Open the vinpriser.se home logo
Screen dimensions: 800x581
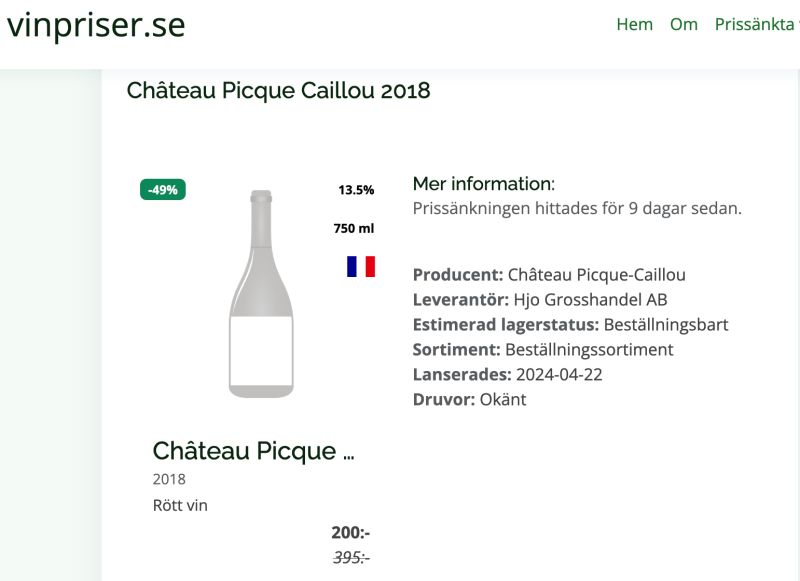click(x=96, y=25)
